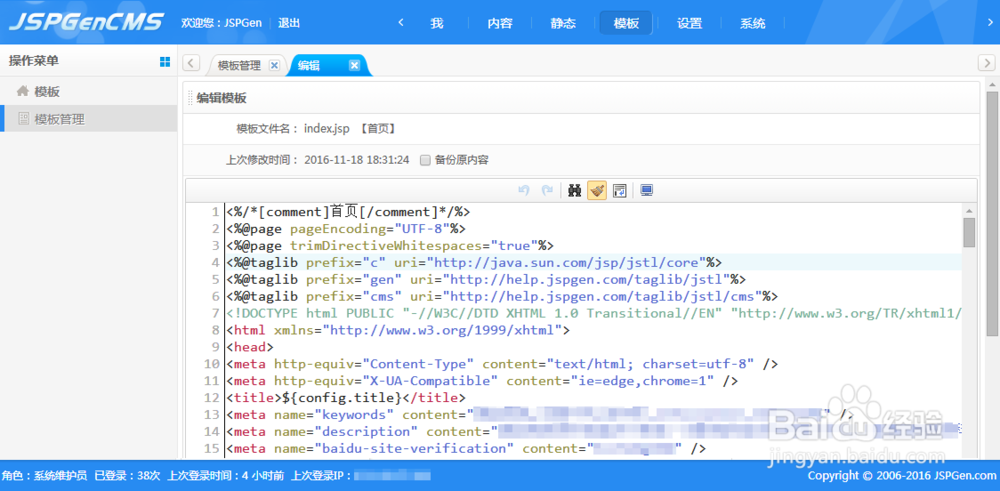Click the ${config.title} title line
This screenshot has height=491, width=1000.
click(x=346, y=398)
